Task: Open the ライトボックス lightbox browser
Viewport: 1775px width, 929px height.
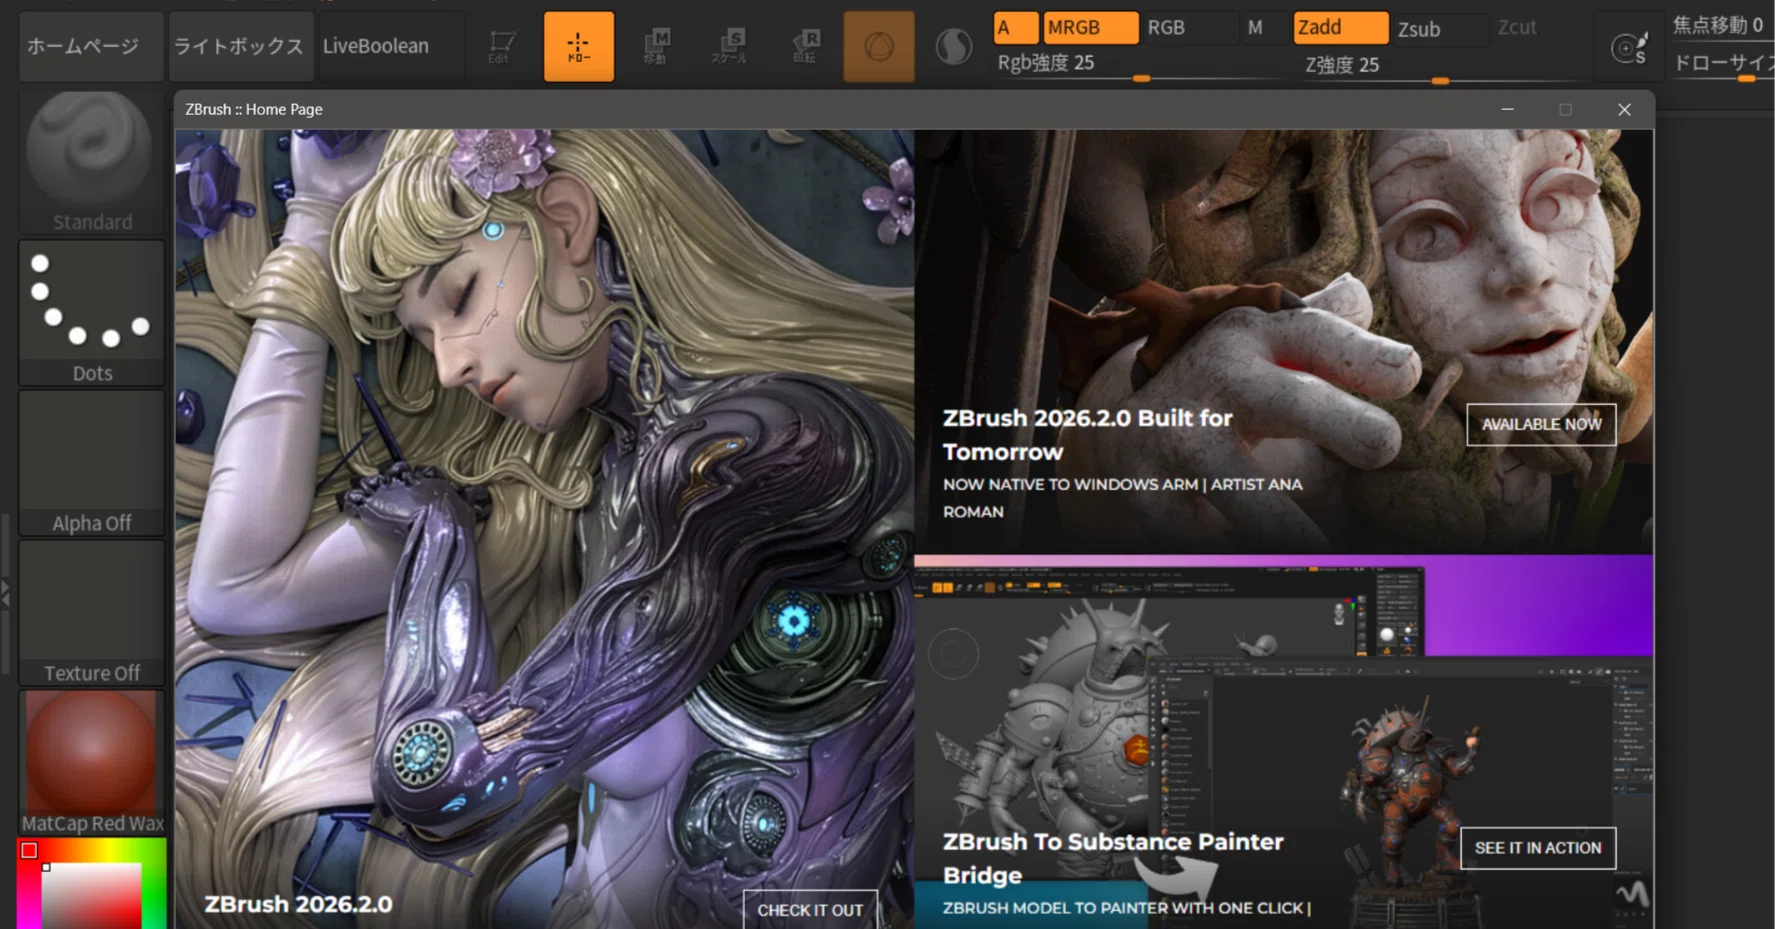Action: [x=240, y=46]
